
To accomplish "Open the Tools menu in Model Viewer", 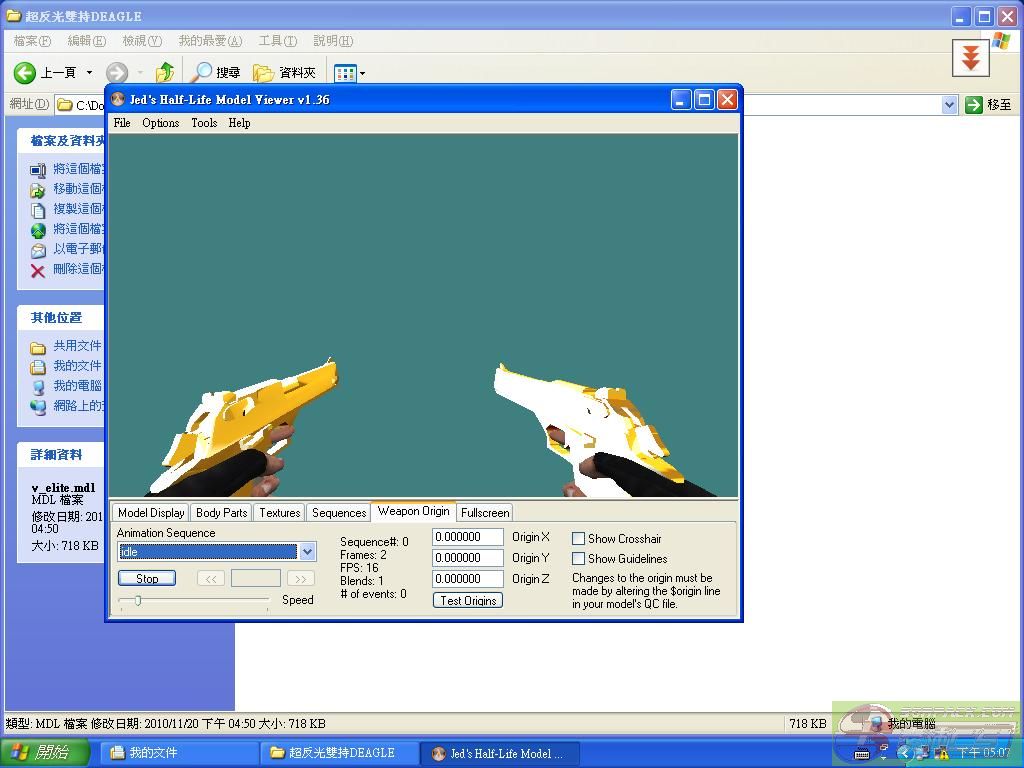I will coord(204,123).
